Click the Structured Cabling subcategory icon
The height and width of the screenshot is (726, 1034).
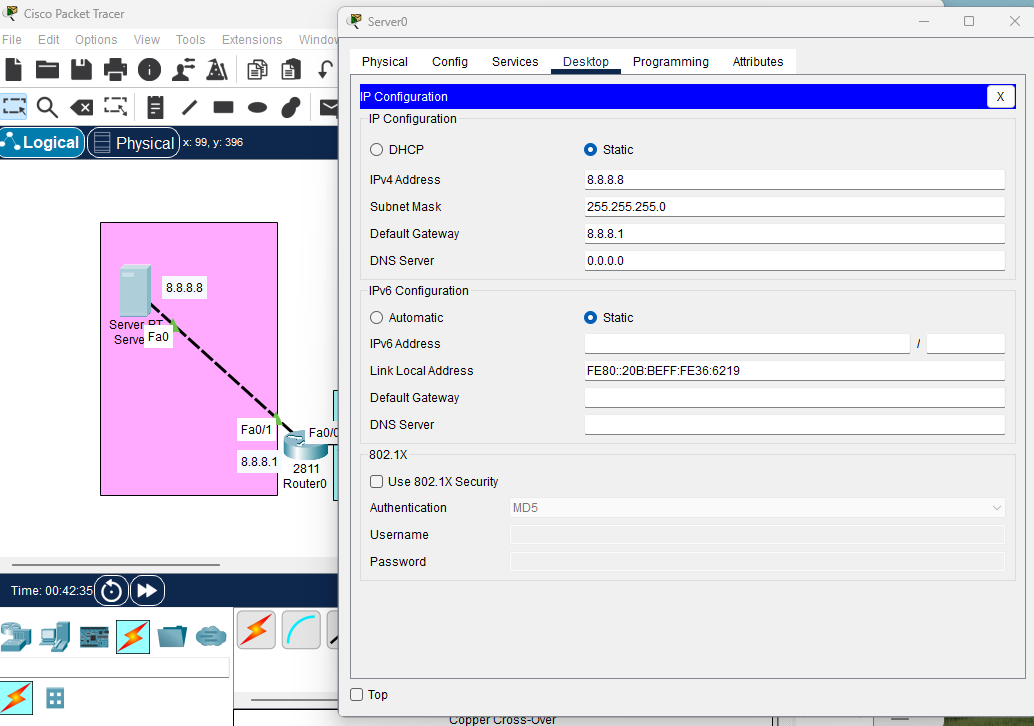pos(55,698)
